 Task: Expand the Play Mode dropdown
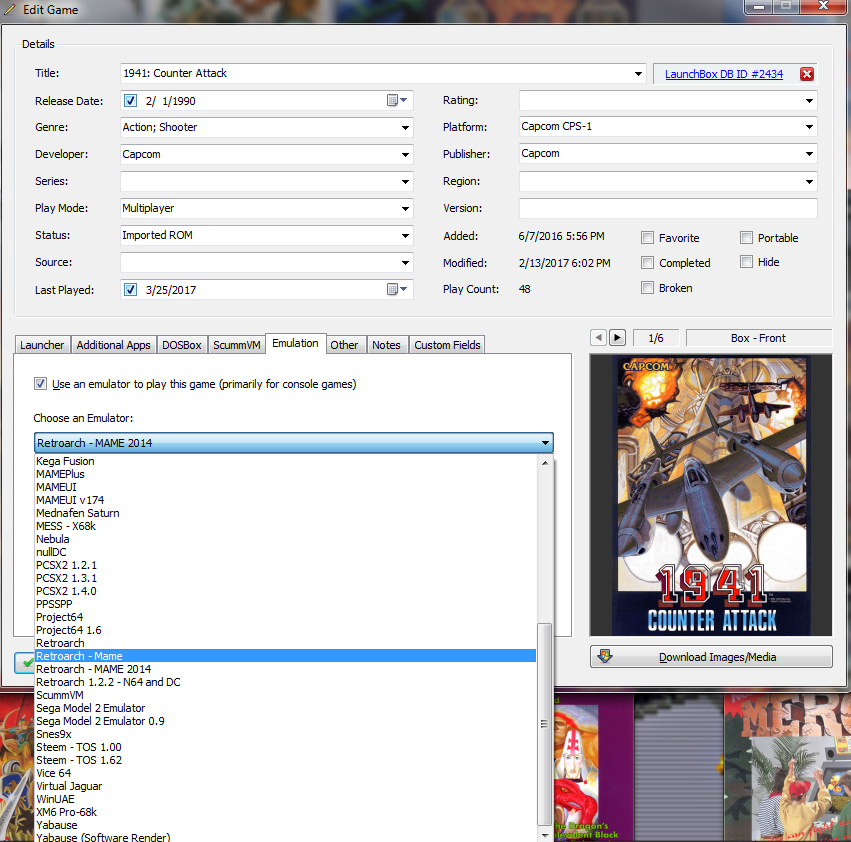coord(405,208)
